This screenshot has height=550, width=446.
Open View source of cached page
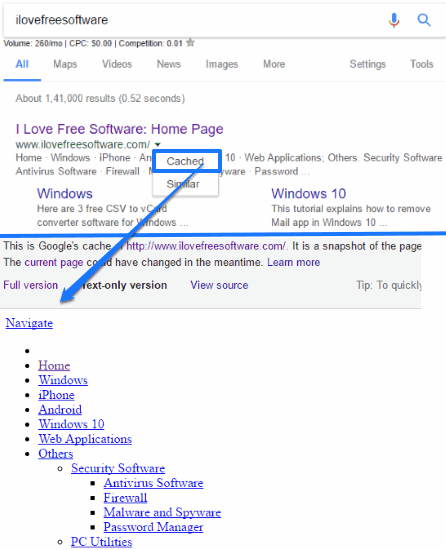(x=219, y=285)
